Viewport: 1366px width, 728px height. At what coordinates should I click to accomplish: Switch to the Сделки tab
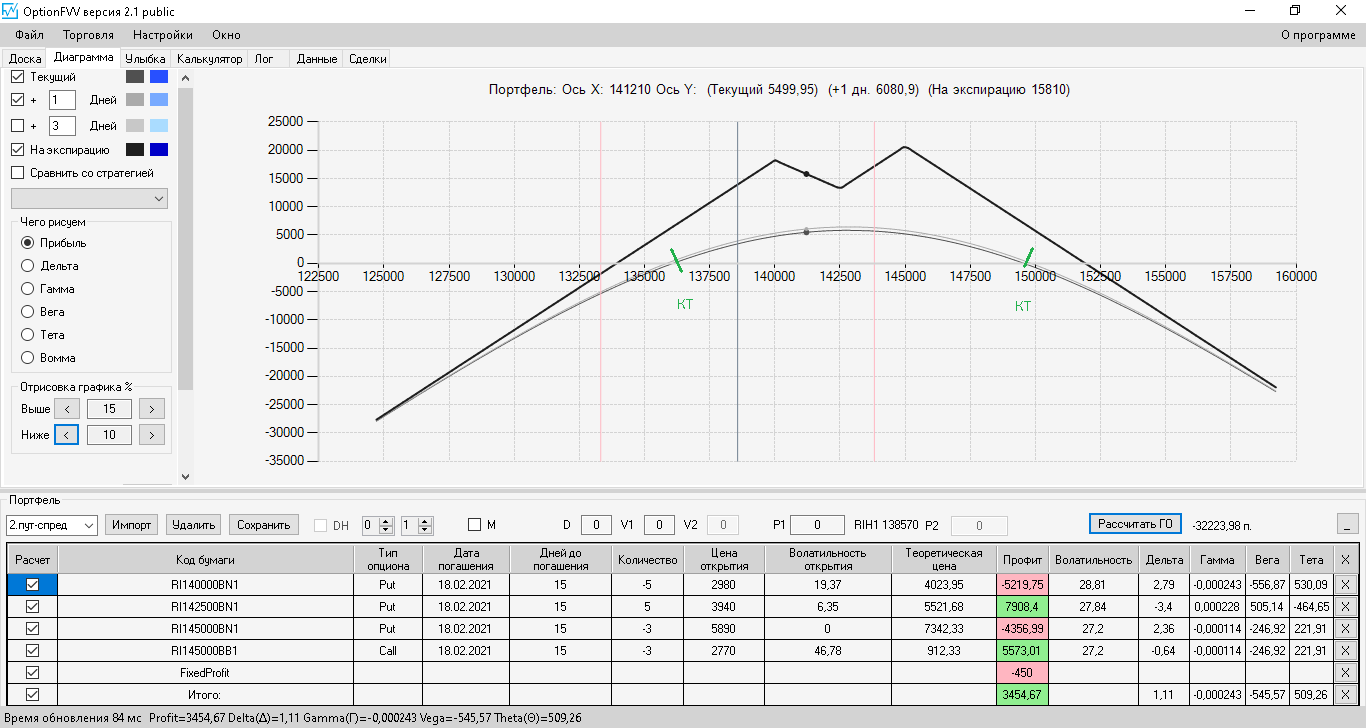coord(367,59)
